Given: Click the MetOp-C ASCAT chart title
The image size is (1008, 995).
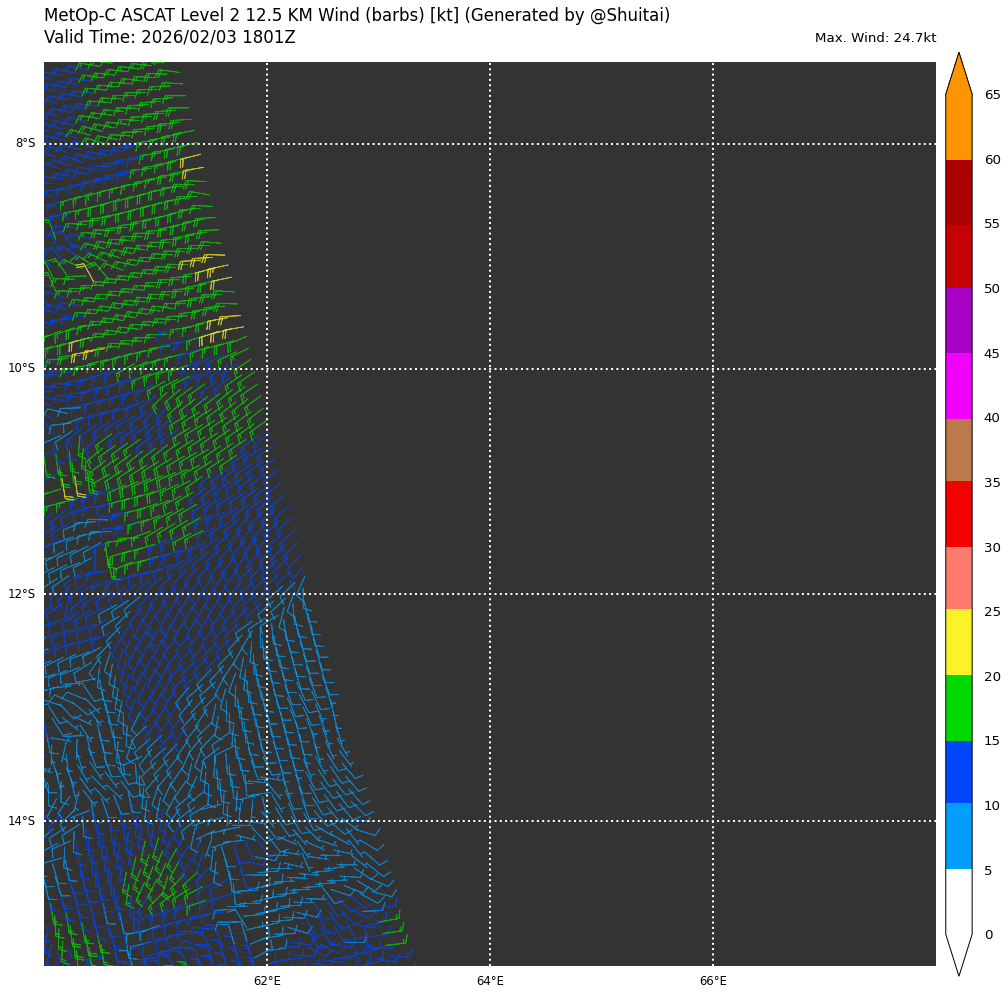Looking at the screenshot, I should point(357,16).
